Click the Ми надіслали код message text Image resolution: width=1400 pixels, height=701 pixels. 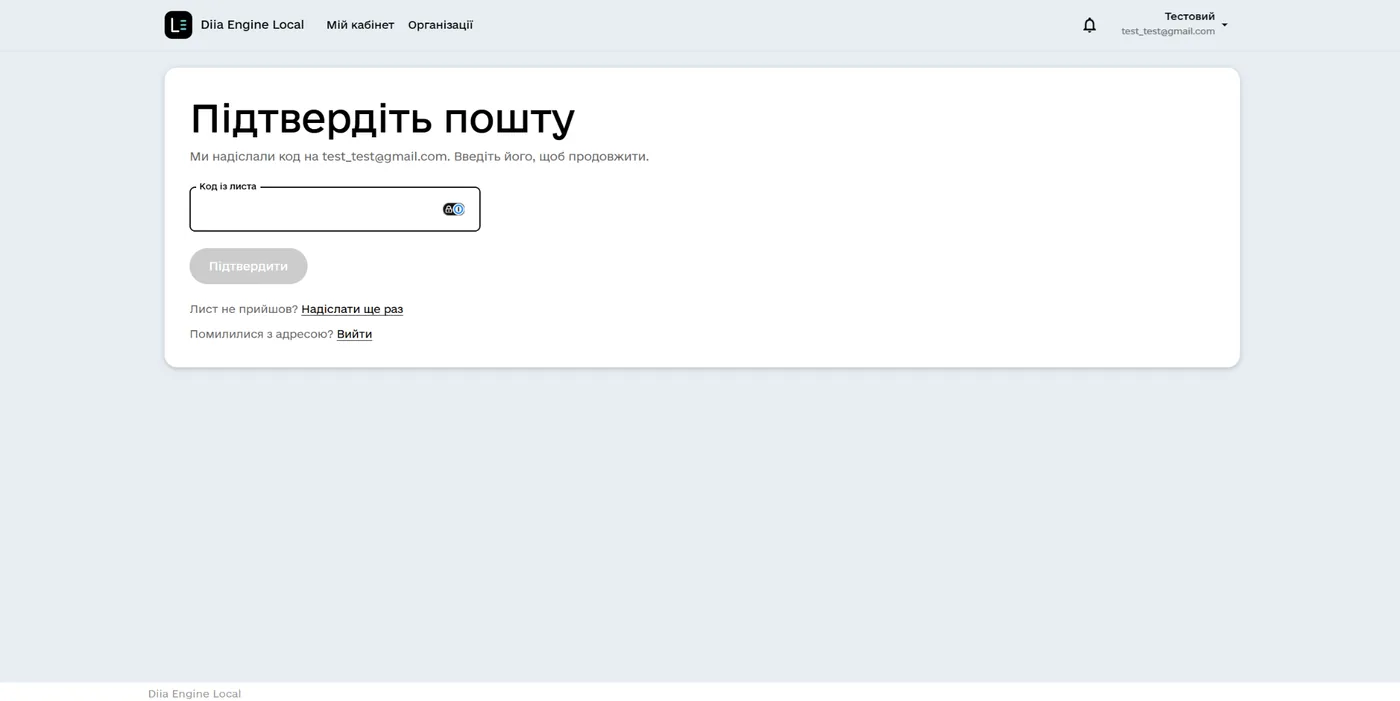click(419, 157)
